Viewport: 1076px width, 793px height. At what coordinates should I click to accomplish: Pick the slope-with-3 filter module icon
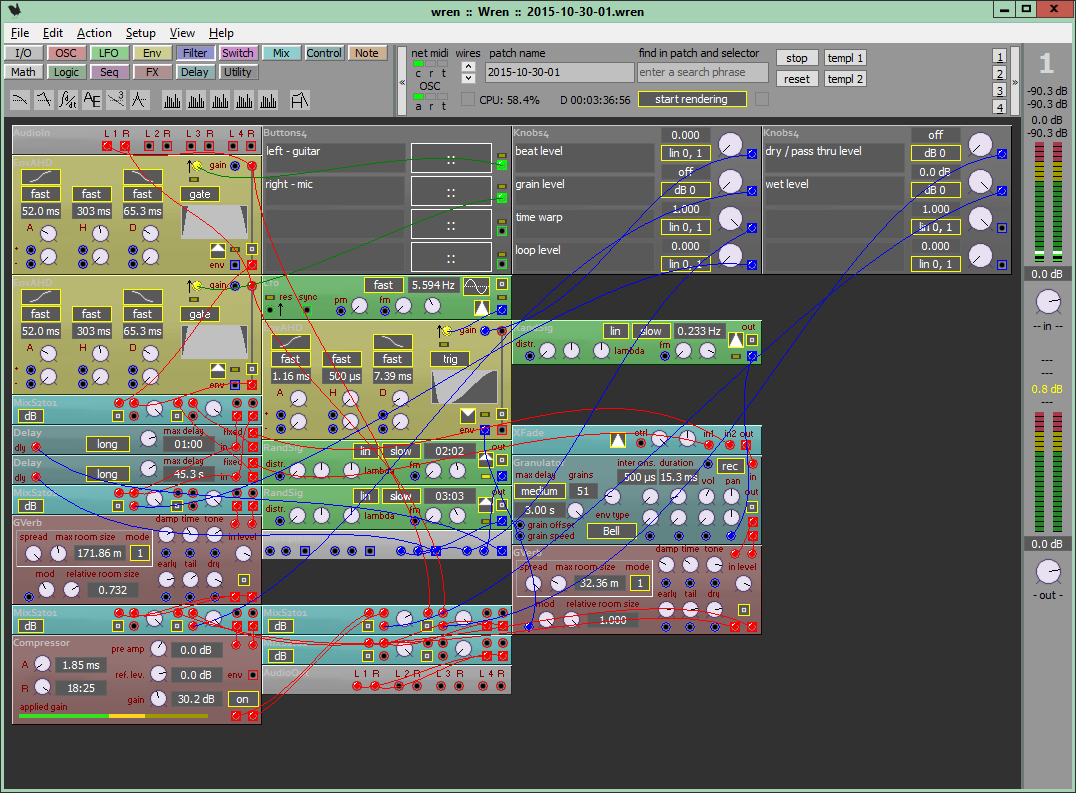coord(115,100)
